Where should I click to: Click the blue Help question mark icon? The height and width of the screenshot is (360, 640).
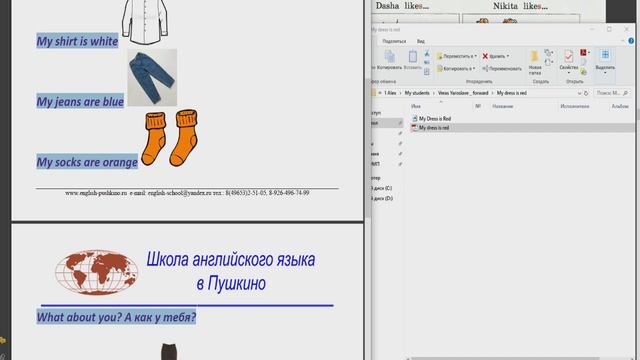point(631,41)
